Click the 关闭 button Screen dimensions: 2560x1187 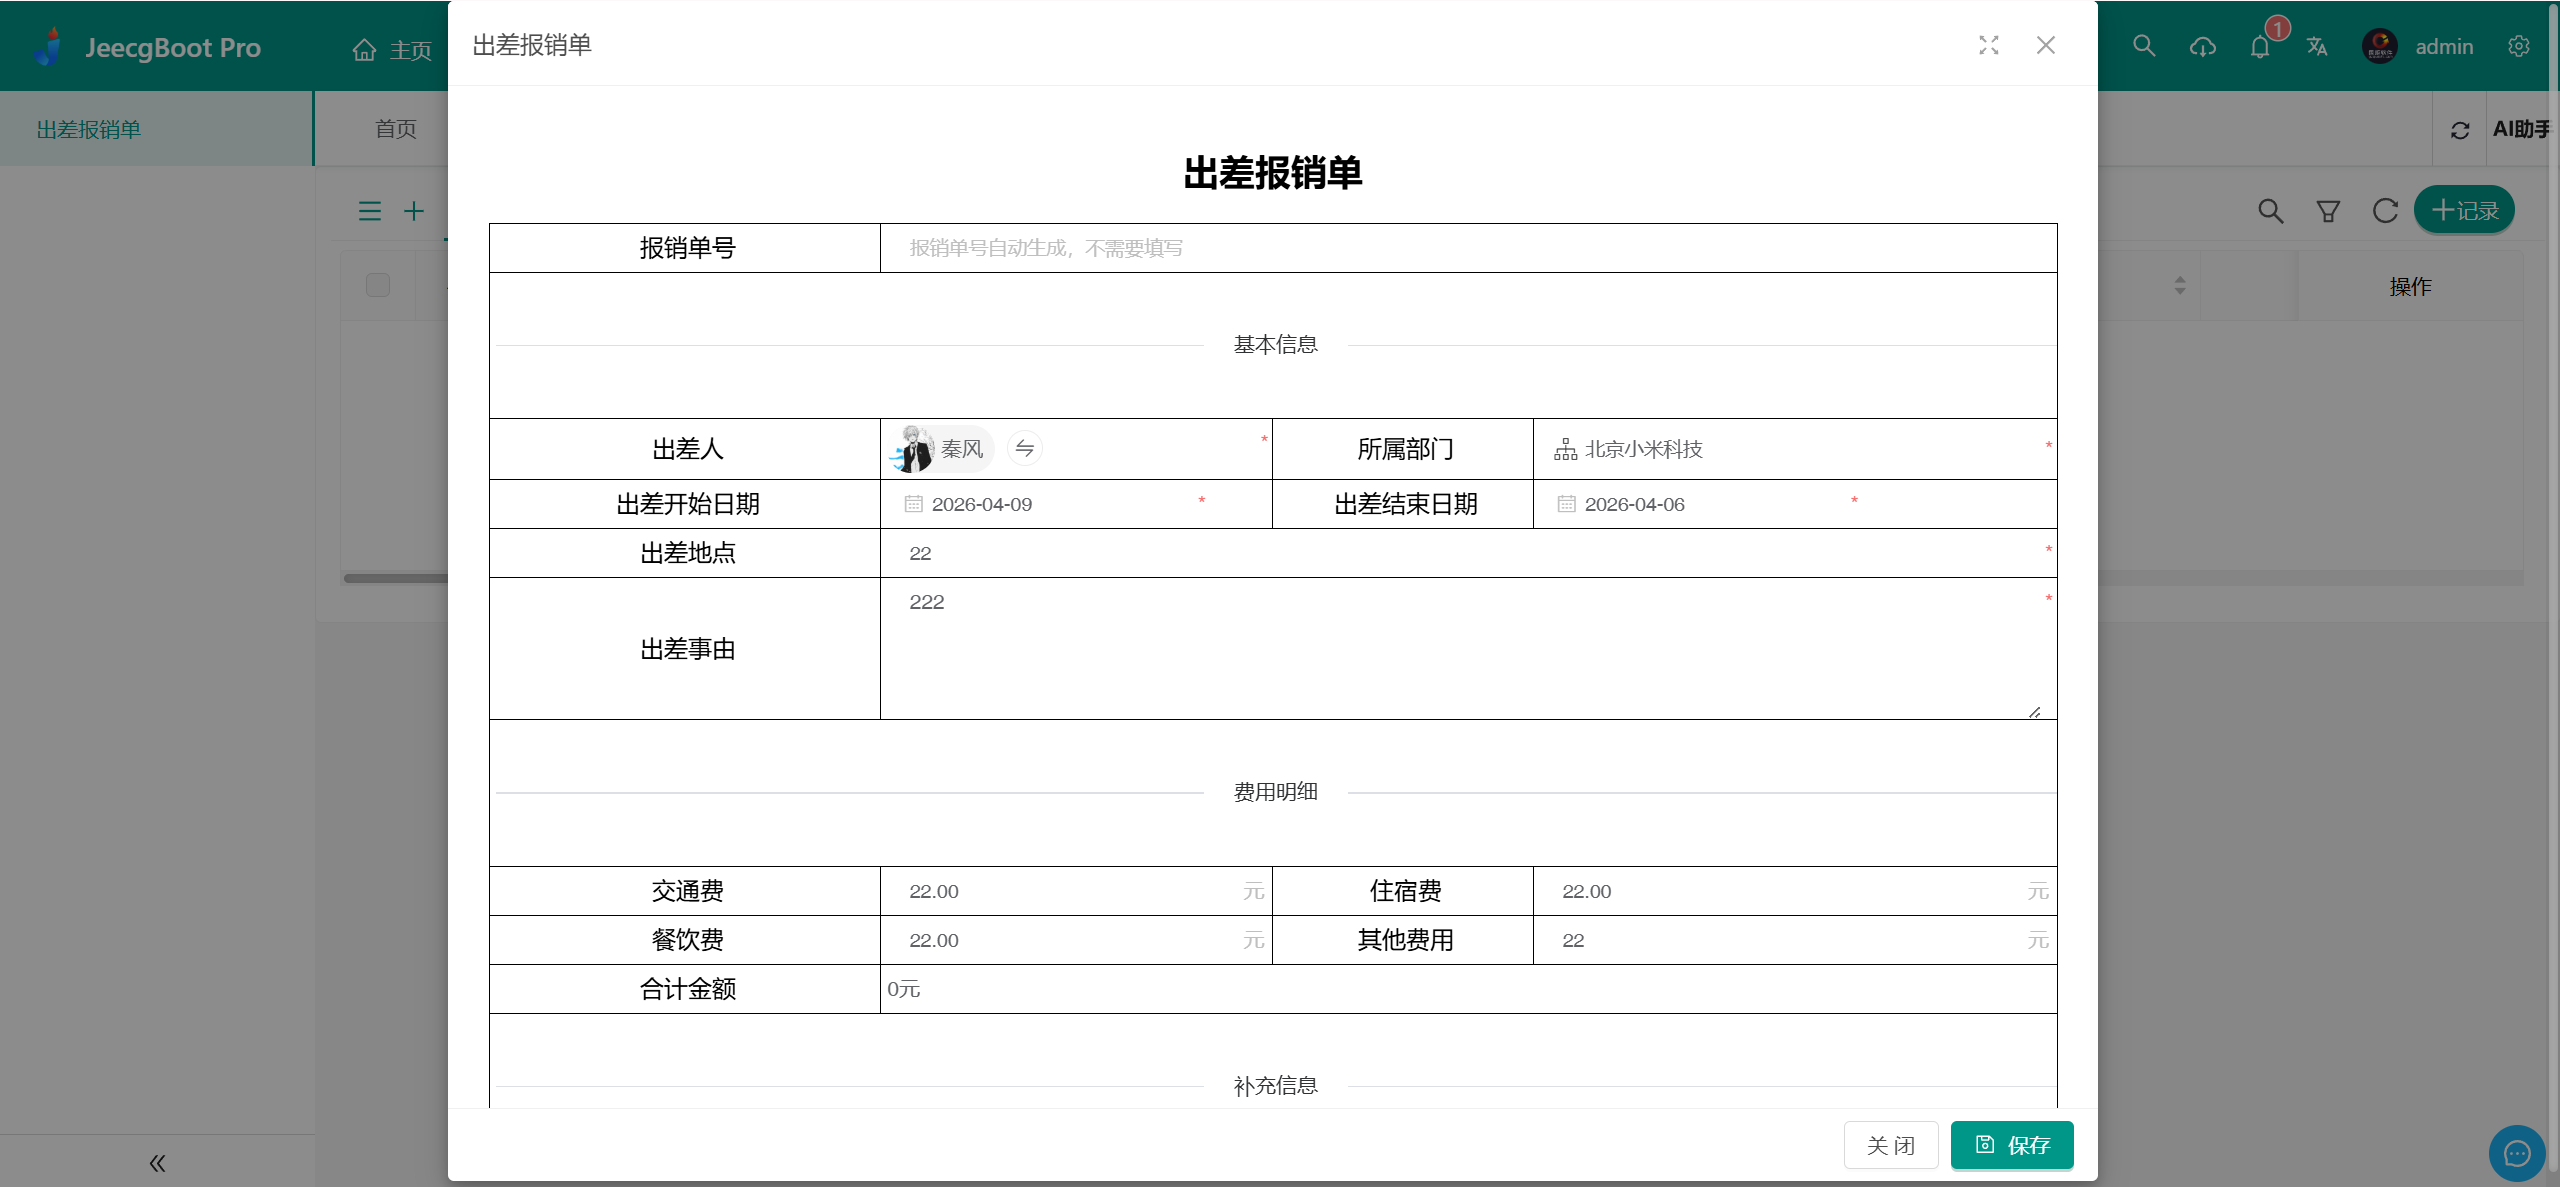point(1890,1145)
